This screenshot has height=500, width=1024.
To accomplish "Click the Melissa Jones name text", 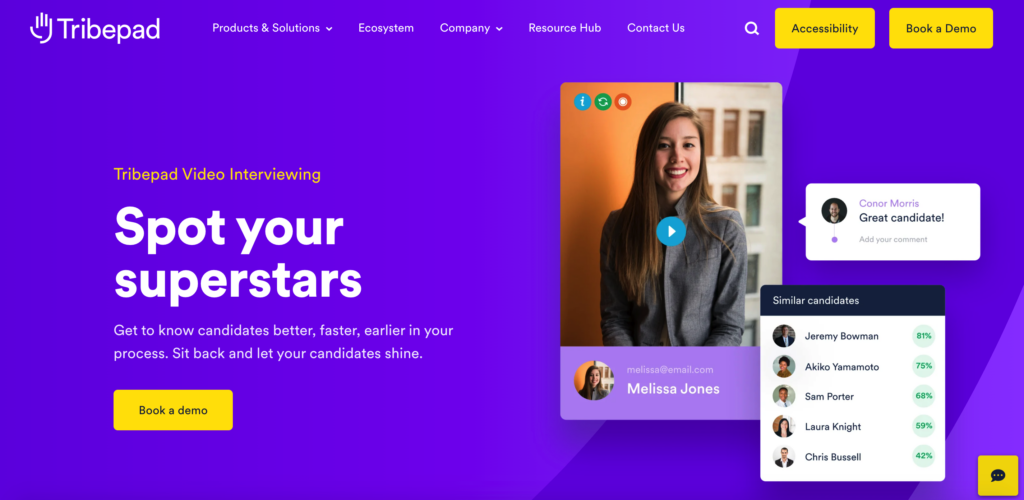I will pos(673,389).
